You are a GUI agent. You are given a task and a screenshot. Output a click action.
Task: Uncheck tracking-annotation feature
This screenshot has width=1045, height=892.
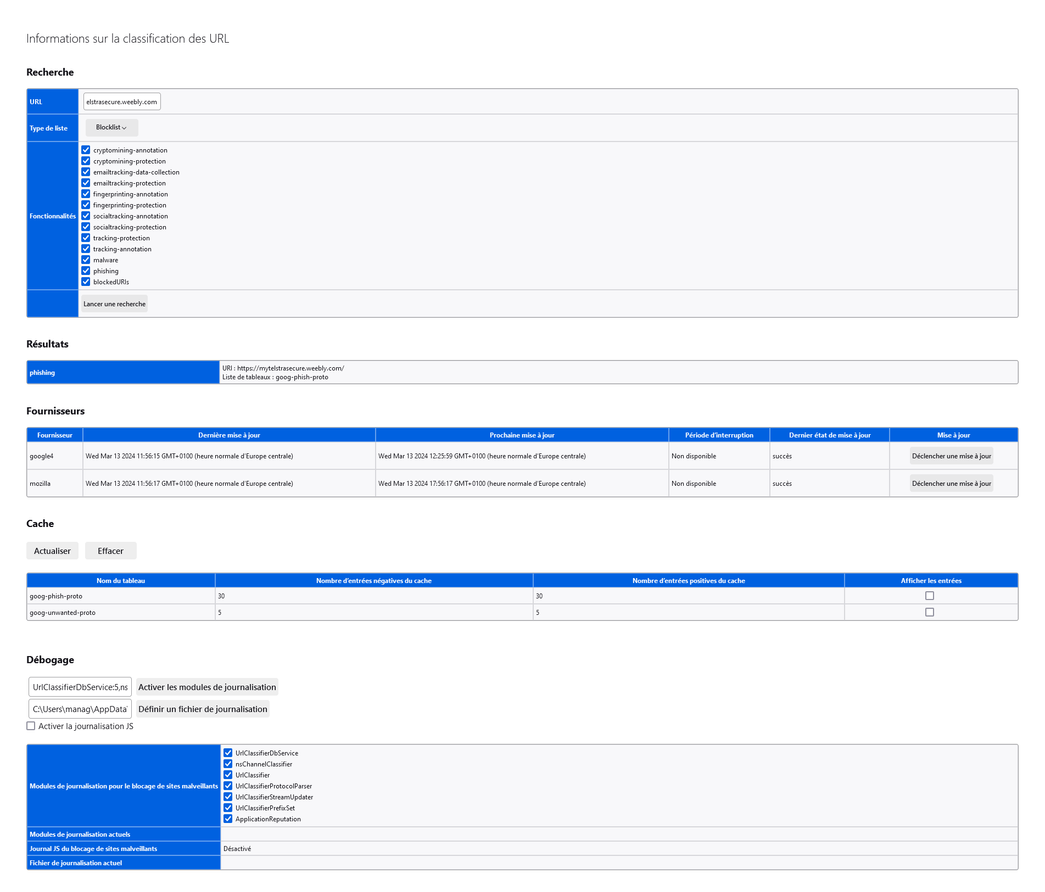coord(86,249)
